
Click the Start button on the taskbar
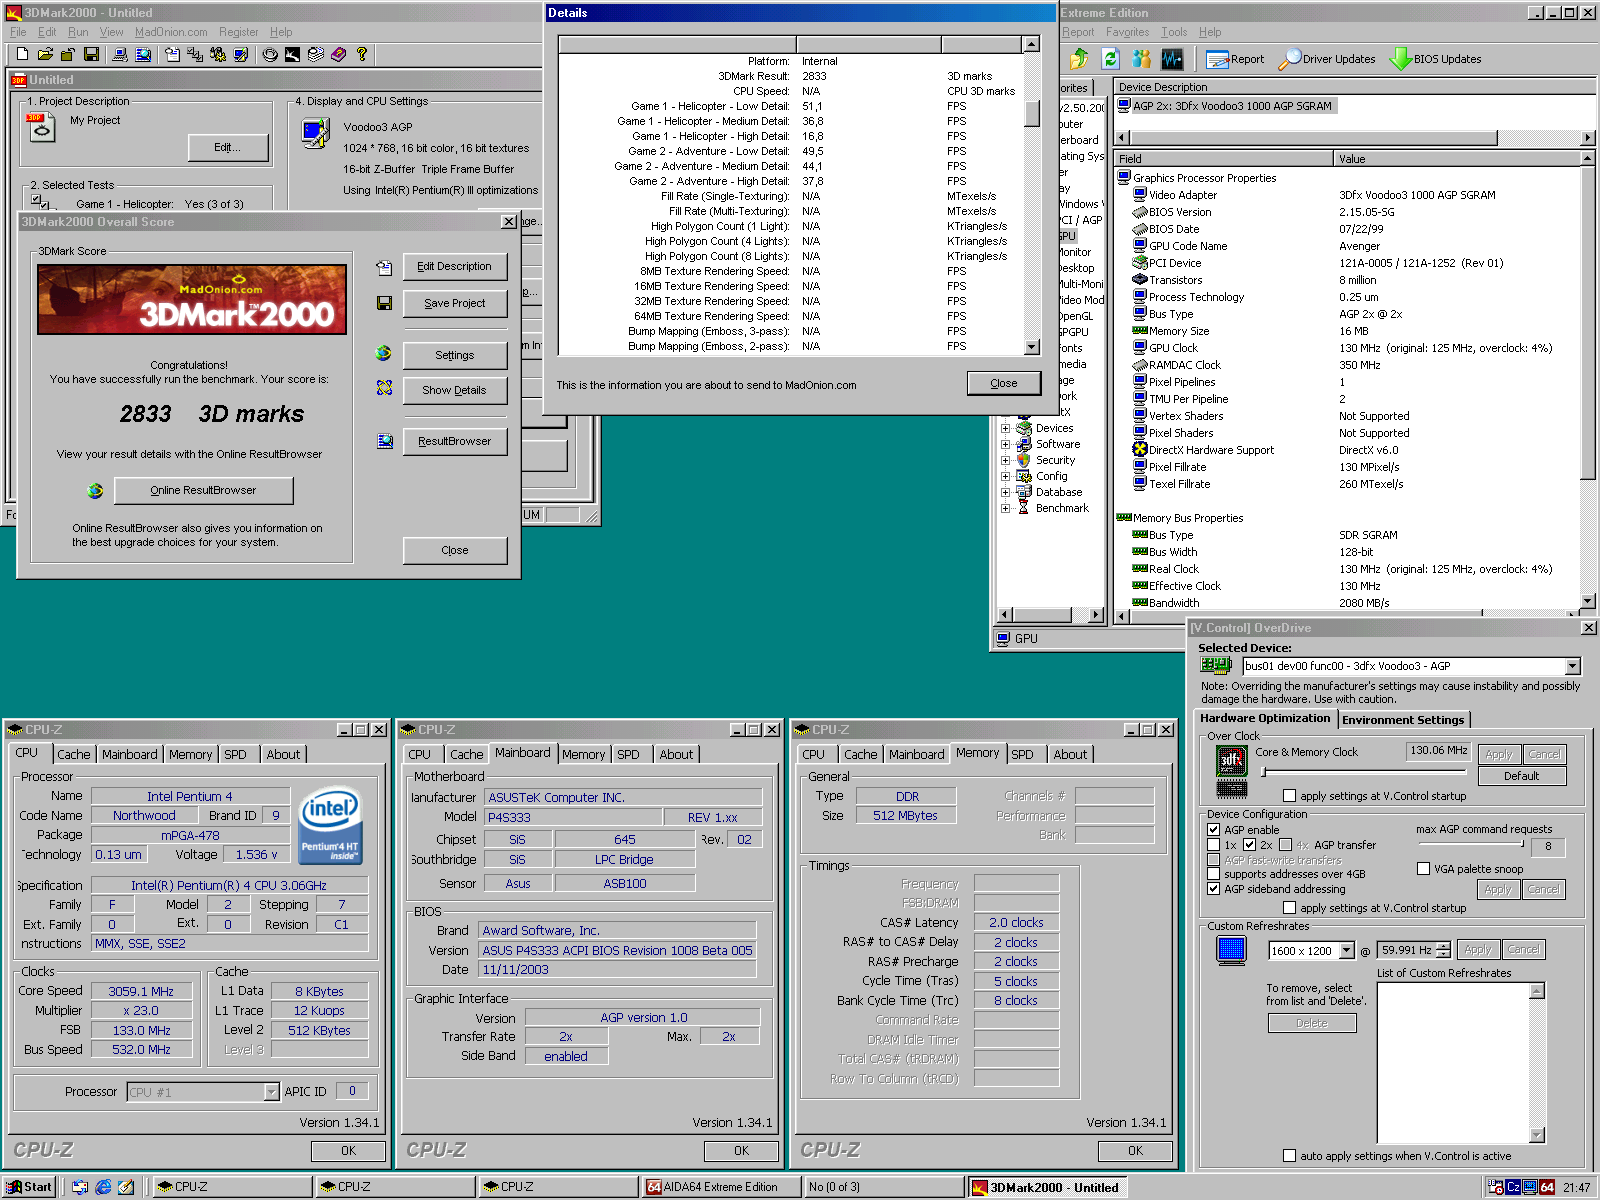29,1187
